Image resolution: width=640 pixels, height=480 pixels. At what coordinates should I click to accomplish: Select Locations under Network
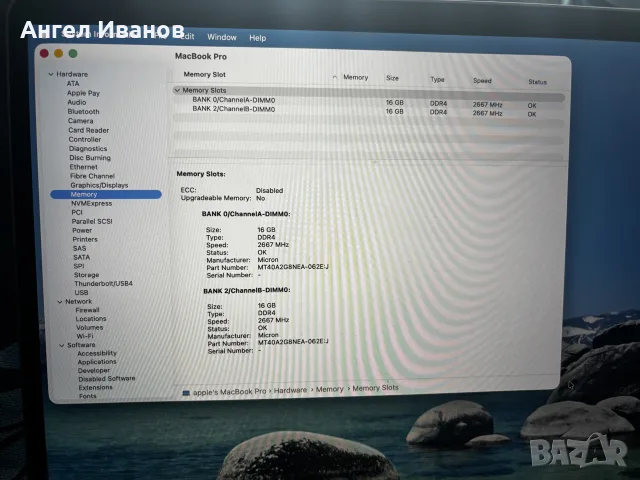[91, 319]
